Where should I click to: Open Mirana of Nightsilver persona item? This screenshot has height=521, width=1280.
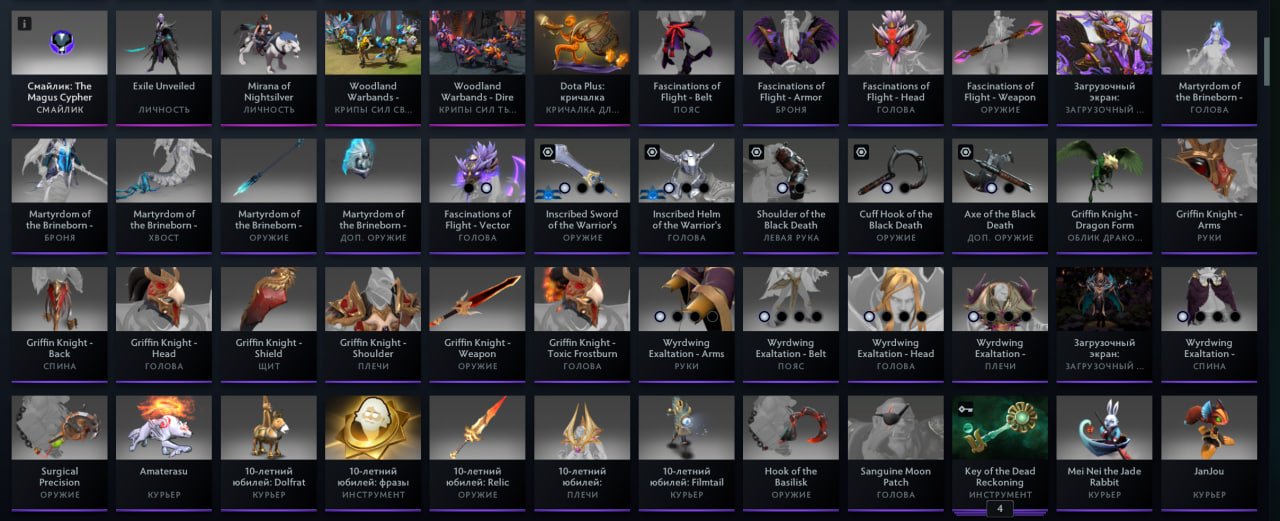click(268, 67)
